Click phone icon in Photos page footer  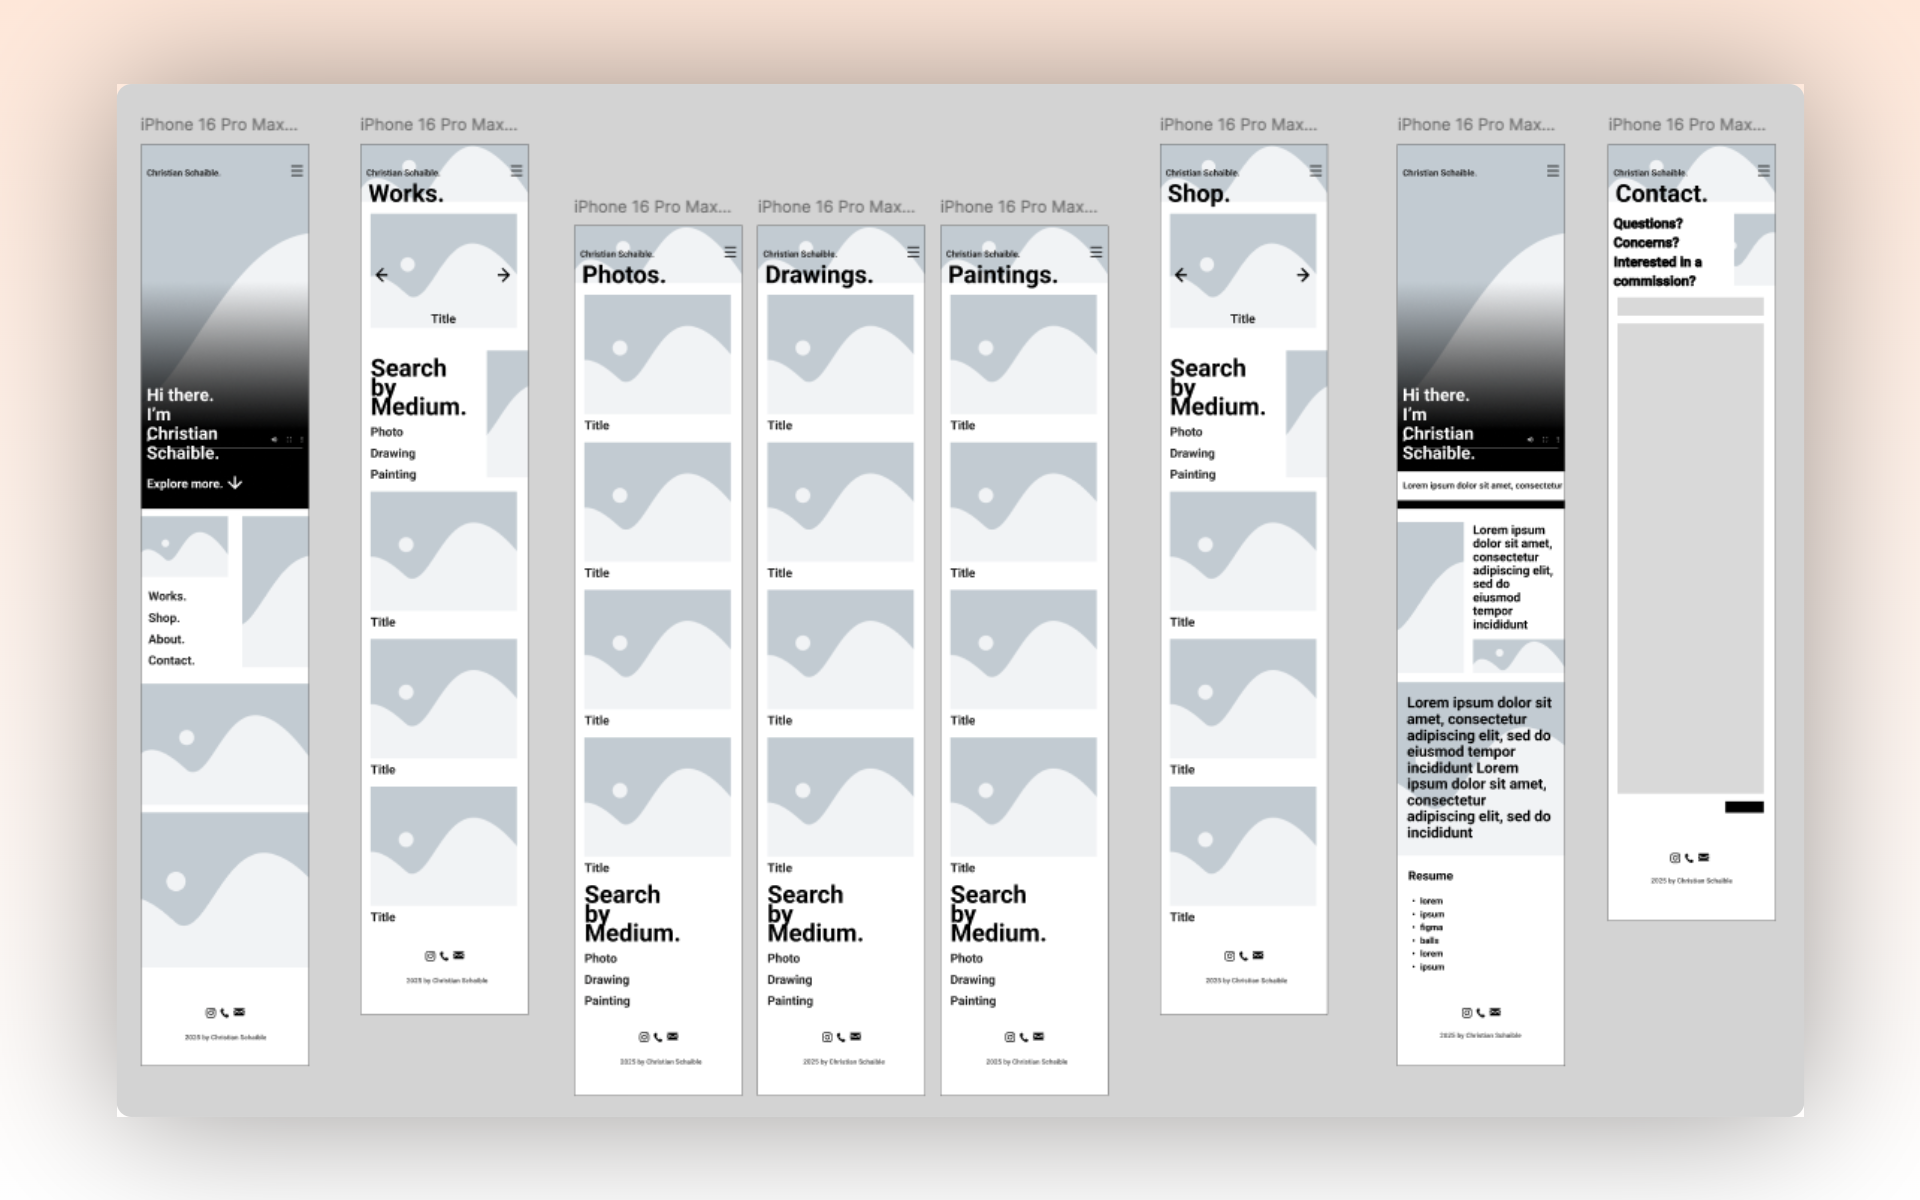(658, 1037)
